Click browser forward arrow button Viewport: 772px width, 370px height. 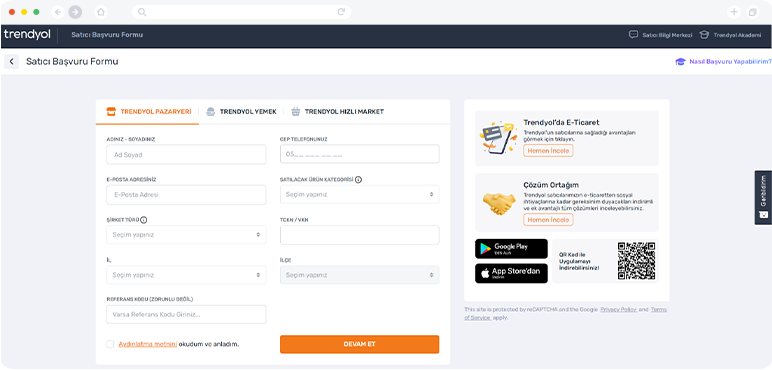click(75, 12)
